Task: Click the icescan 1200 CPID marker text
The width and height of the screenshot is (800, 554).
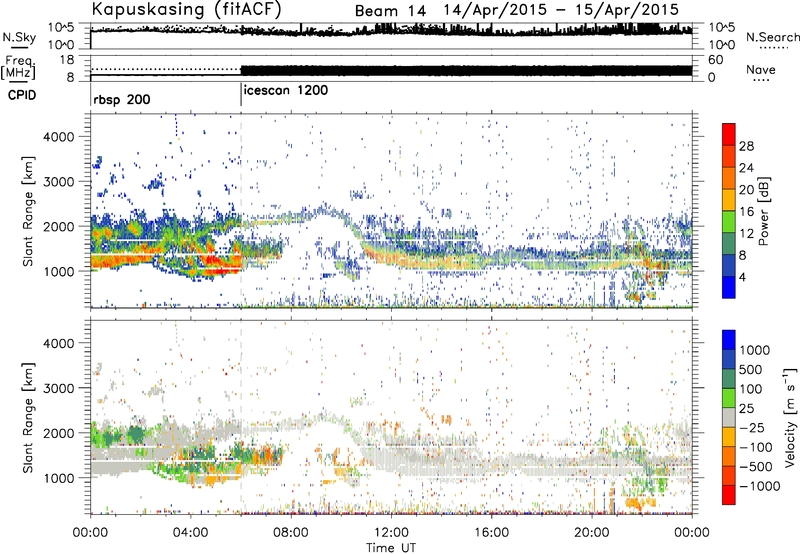Action: 286,91
